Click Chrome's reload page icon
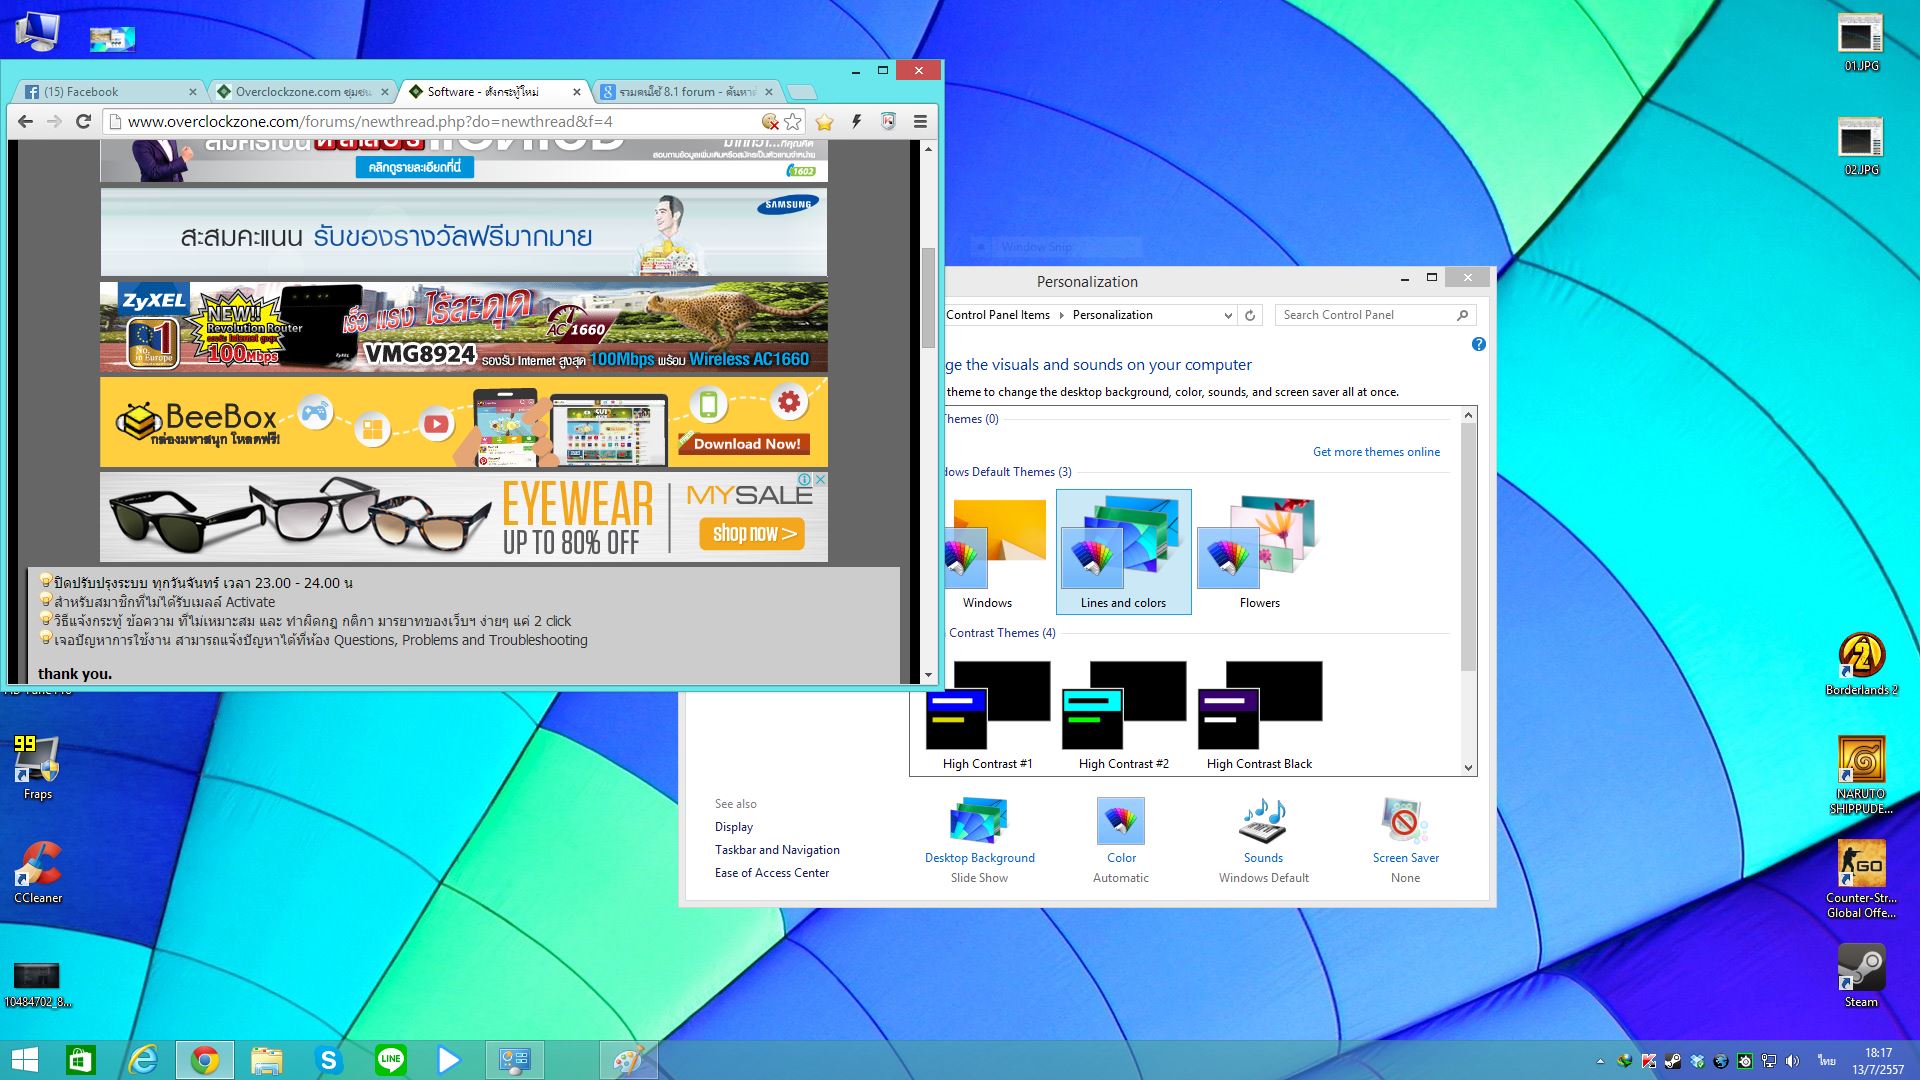 [84, 122]
